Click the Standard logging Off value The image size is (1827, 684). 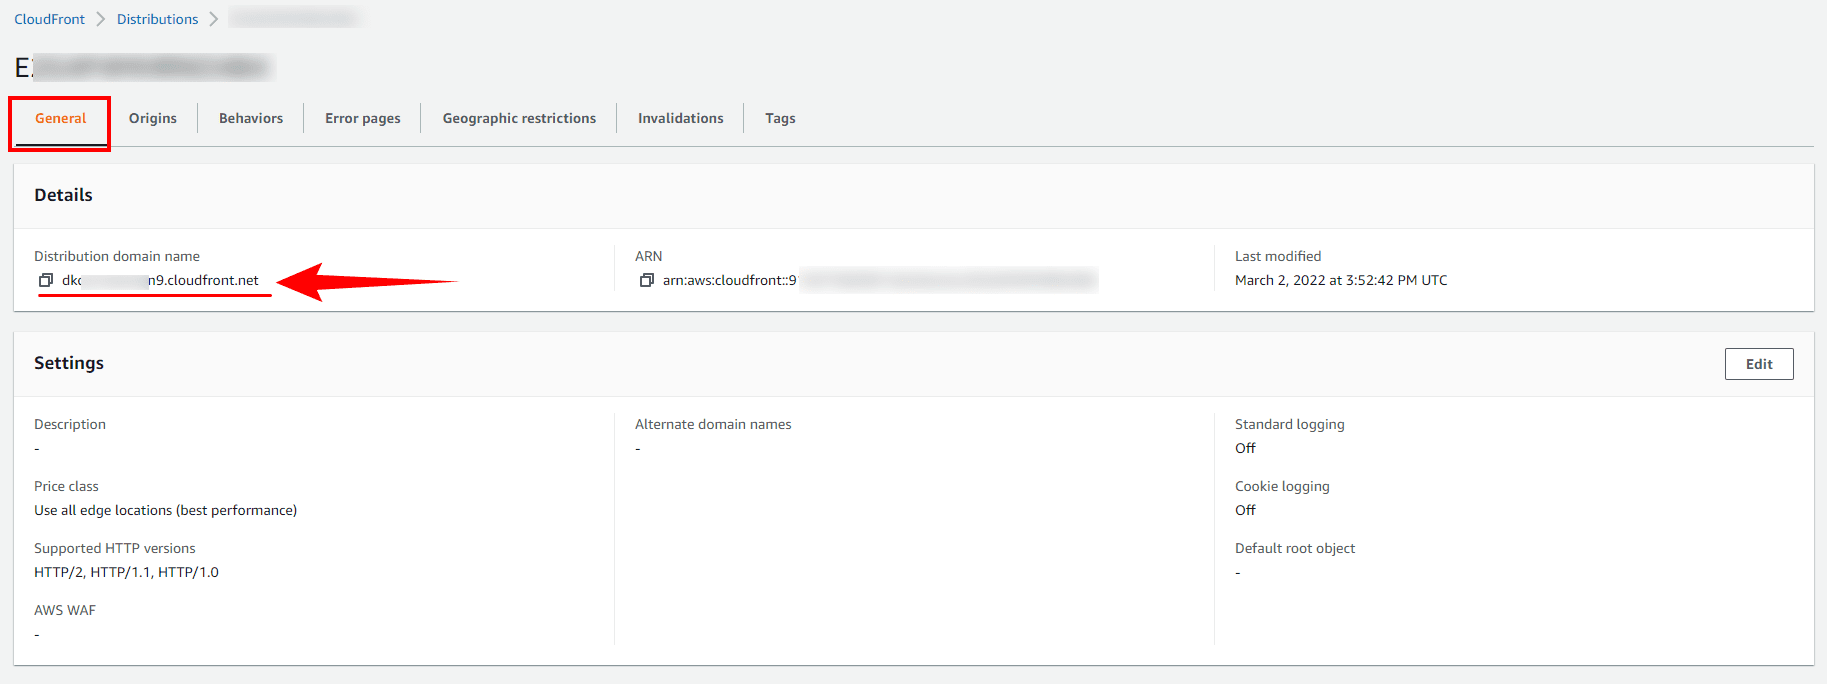tap(1245, 448)
